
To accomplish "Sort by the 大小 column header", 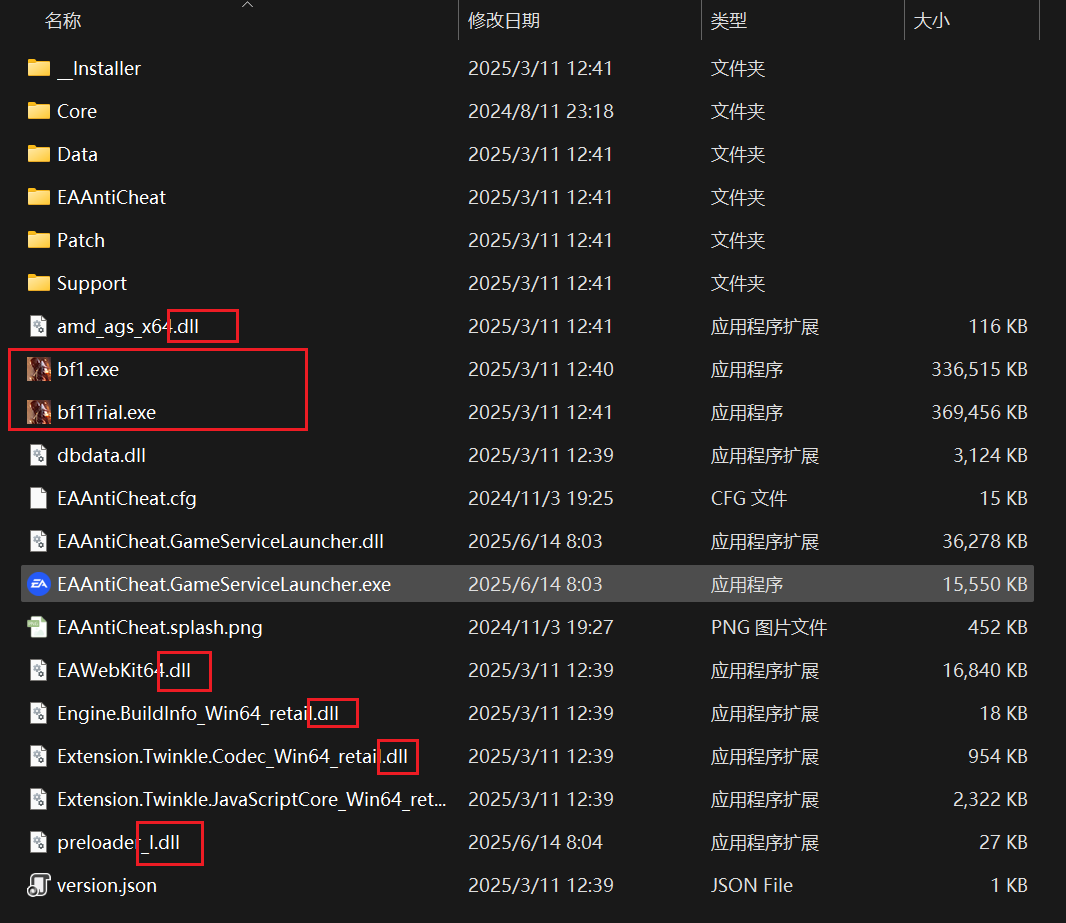I will (931, 20).
